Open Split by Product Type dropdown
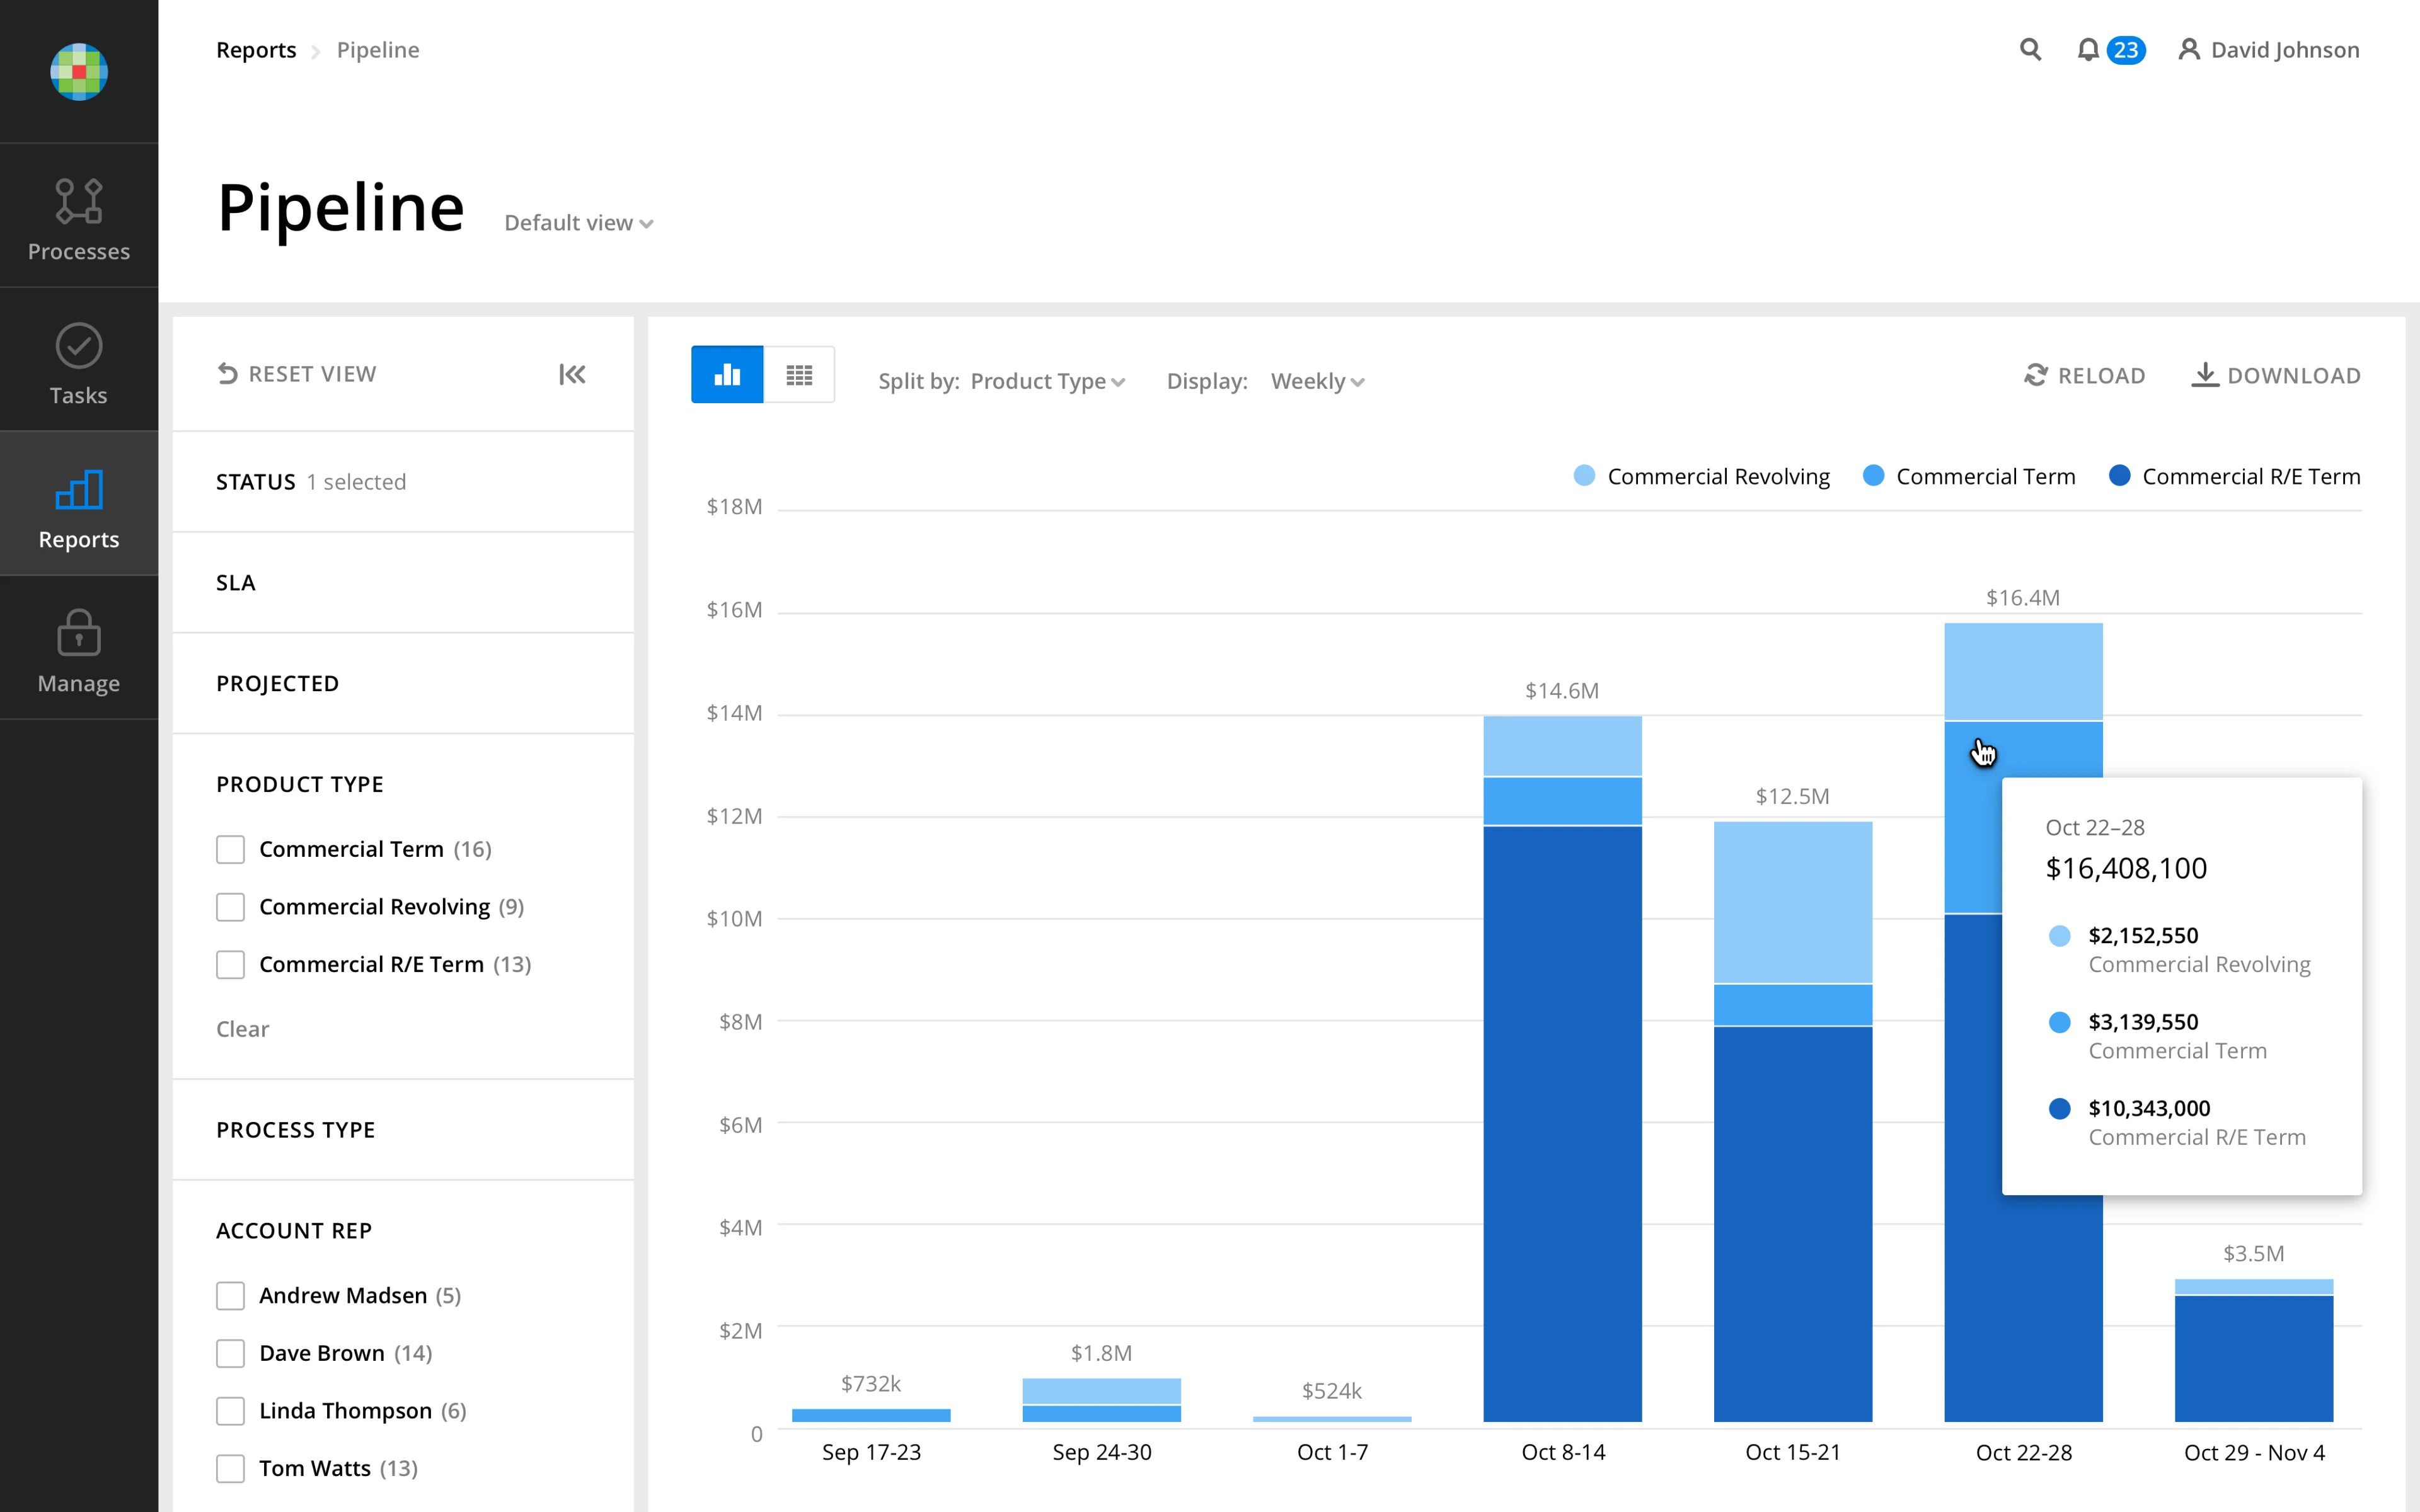 click(1047, 381)
